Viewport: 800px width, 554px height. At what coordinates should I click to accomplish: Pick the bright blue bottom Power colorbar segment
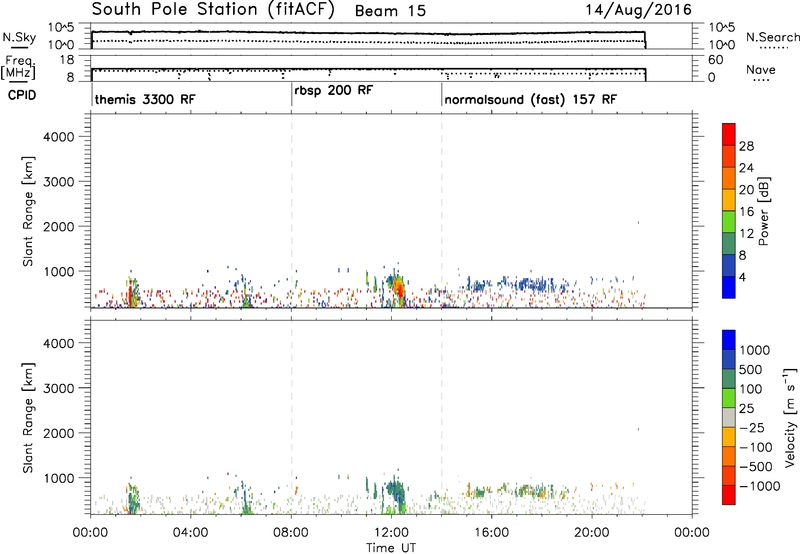pos(729,287)
